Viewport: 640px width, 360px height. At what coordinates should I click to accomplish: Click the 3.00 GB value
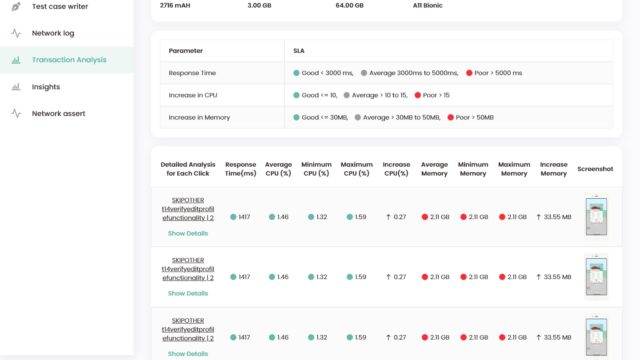click(259, 6)
